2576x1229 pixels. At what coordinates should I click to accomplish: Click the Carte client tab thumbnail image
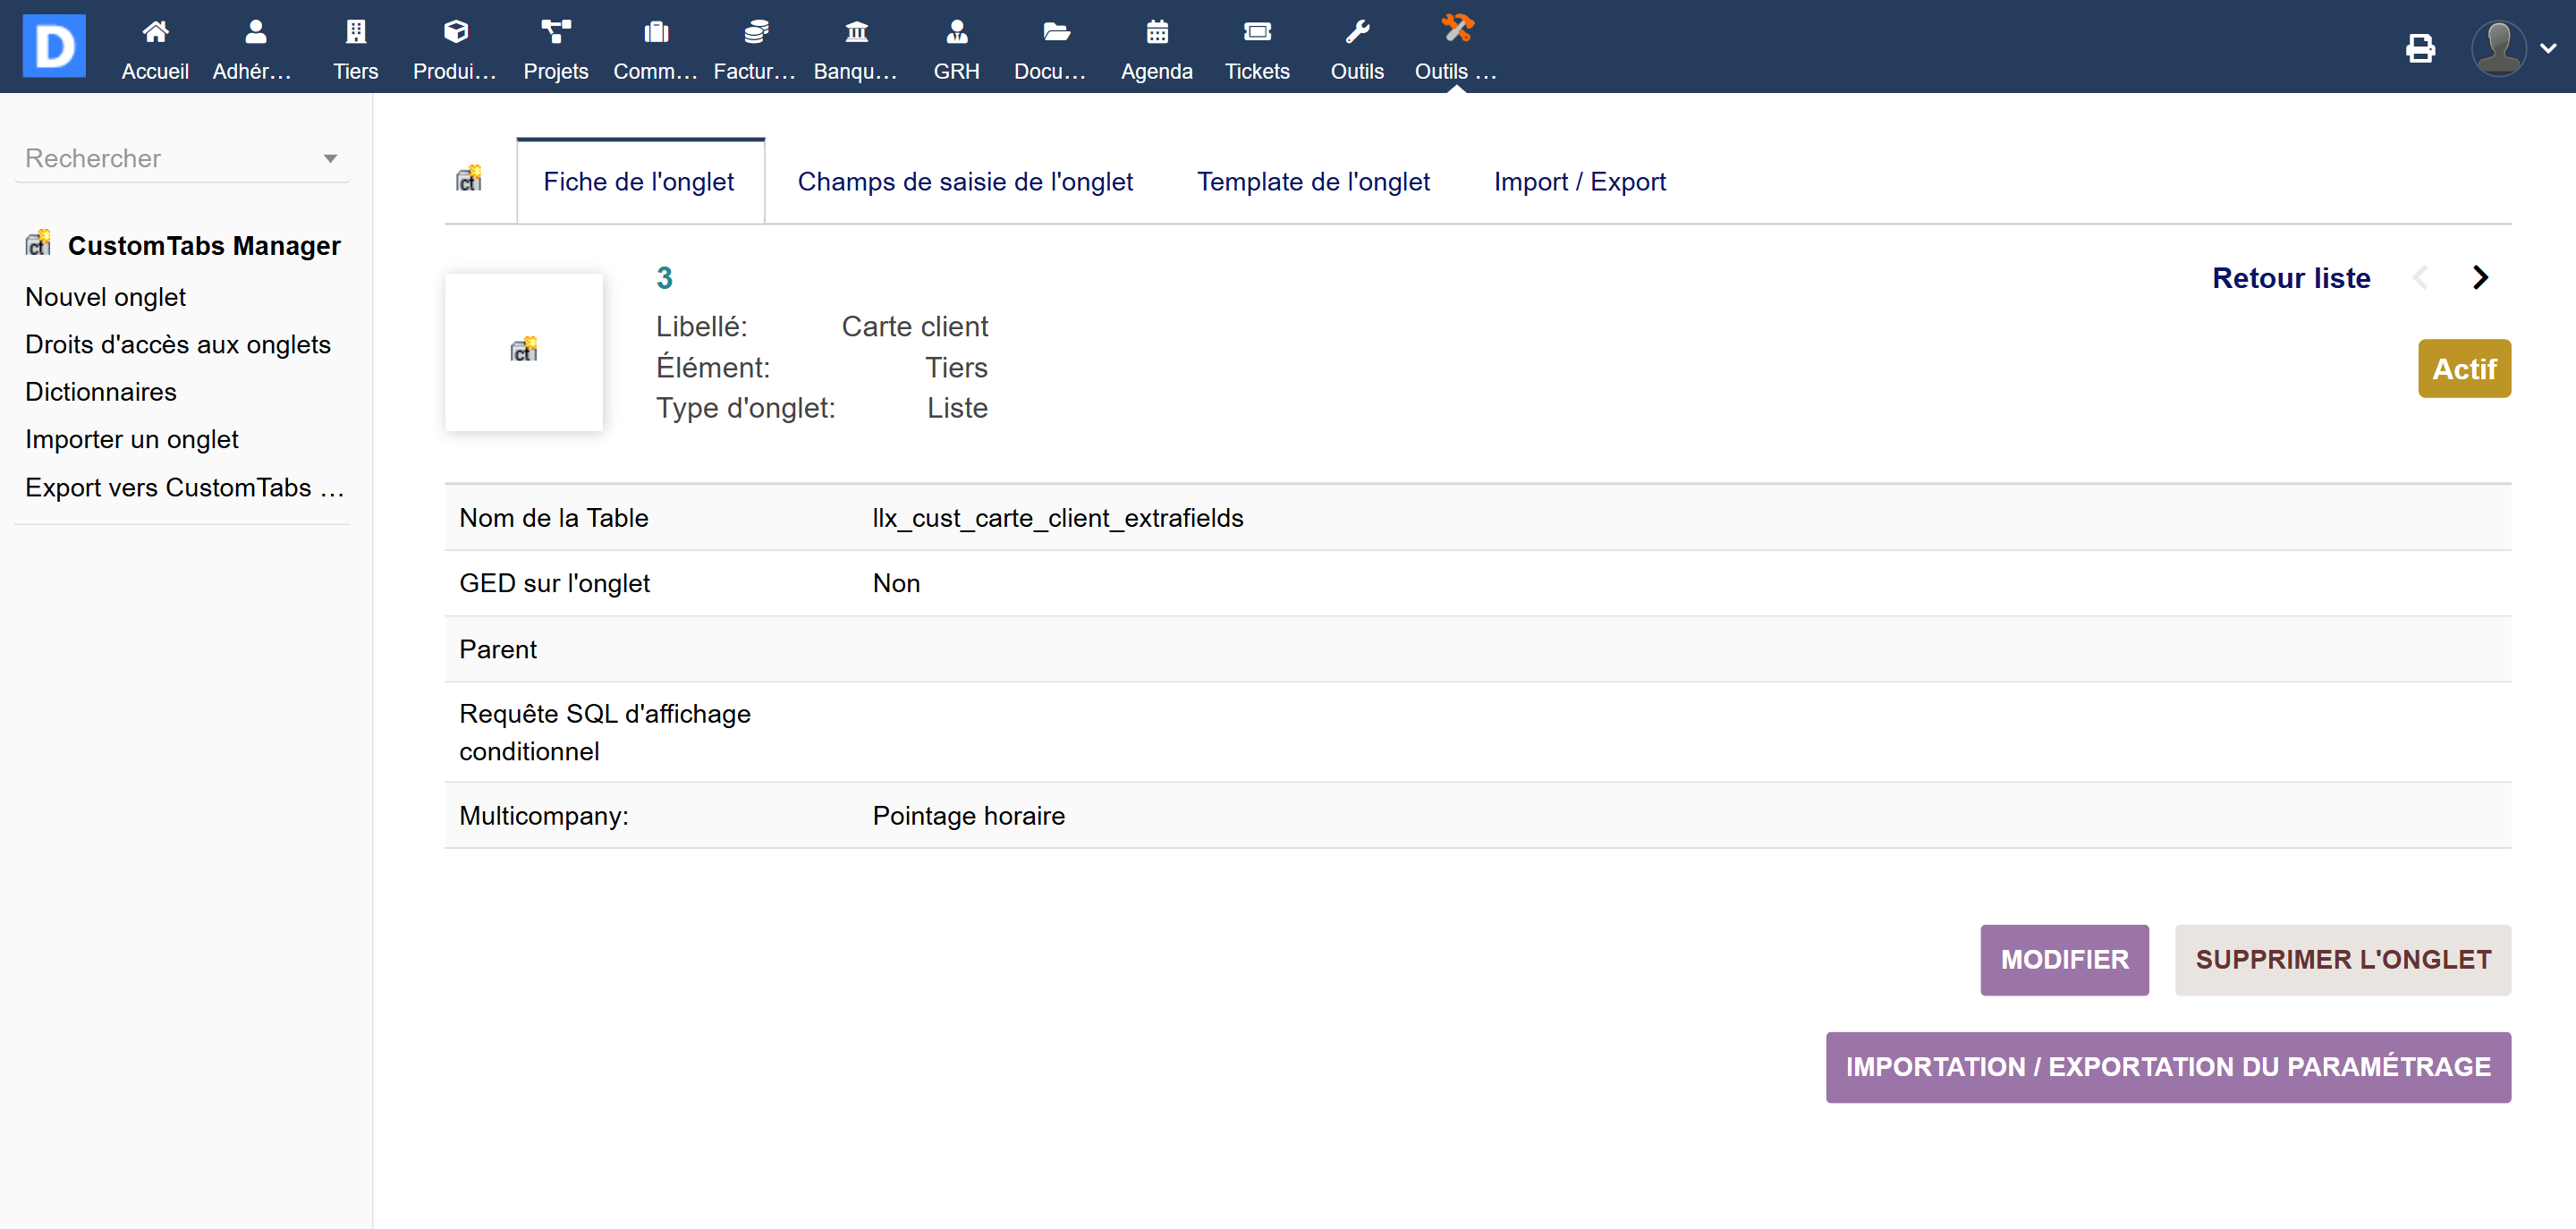[523, 351]
